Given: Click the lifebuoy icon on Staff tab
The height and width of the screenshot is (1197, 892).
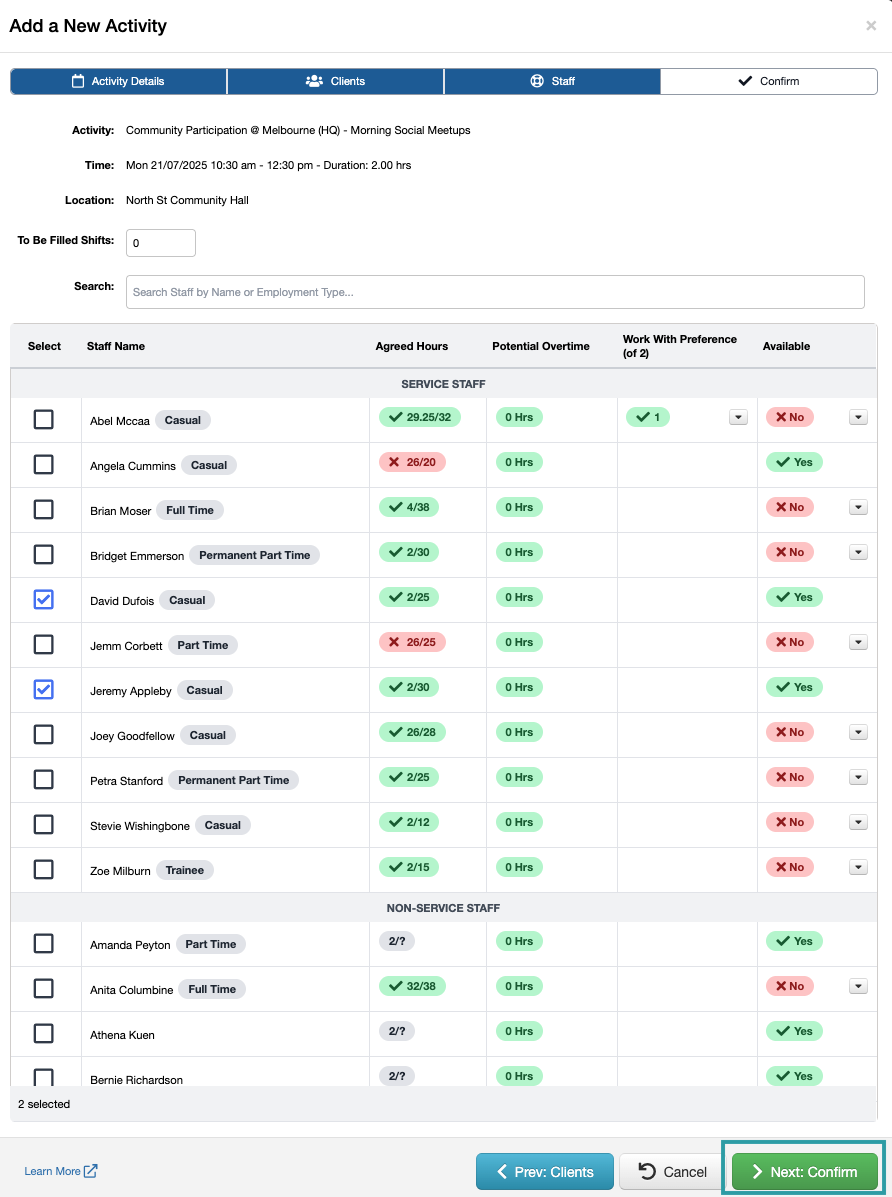Looking at the screenshot, I should pyautogui.click(x=537, y=81).
